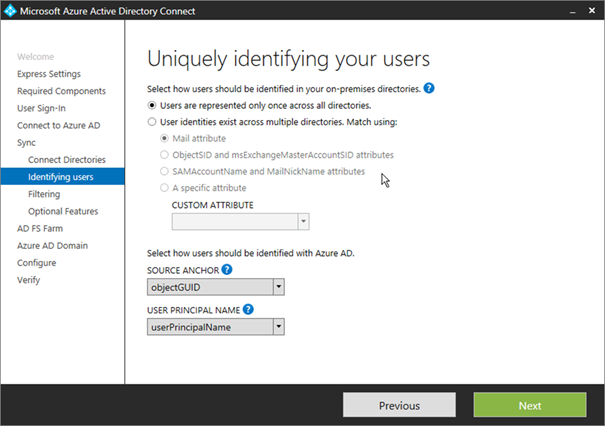Image resolution: width=605 pixels, height=426 pixels.
Task: Go to Express Settings step
Action: 49,74
